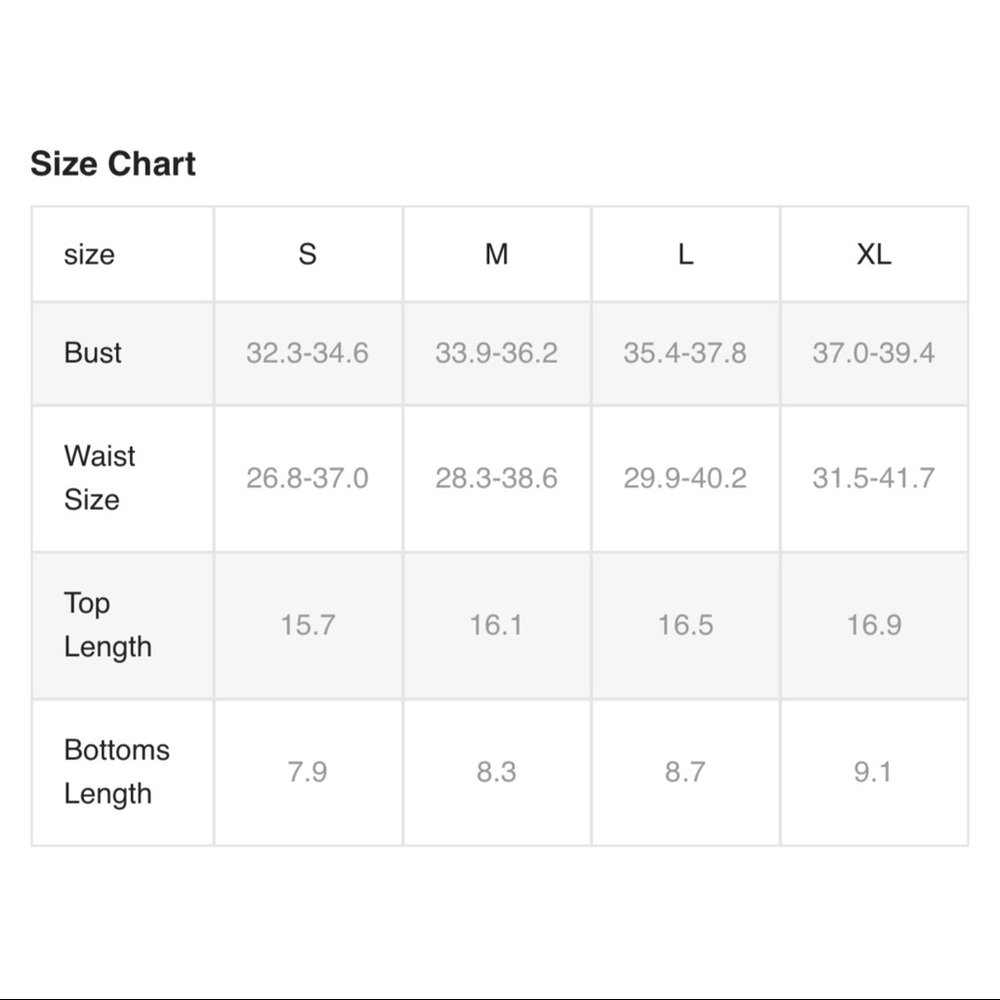Click the 26.8-37.0 waist measurement cell
Viewport: 1000px width, 1000px height.
(307, 478)
